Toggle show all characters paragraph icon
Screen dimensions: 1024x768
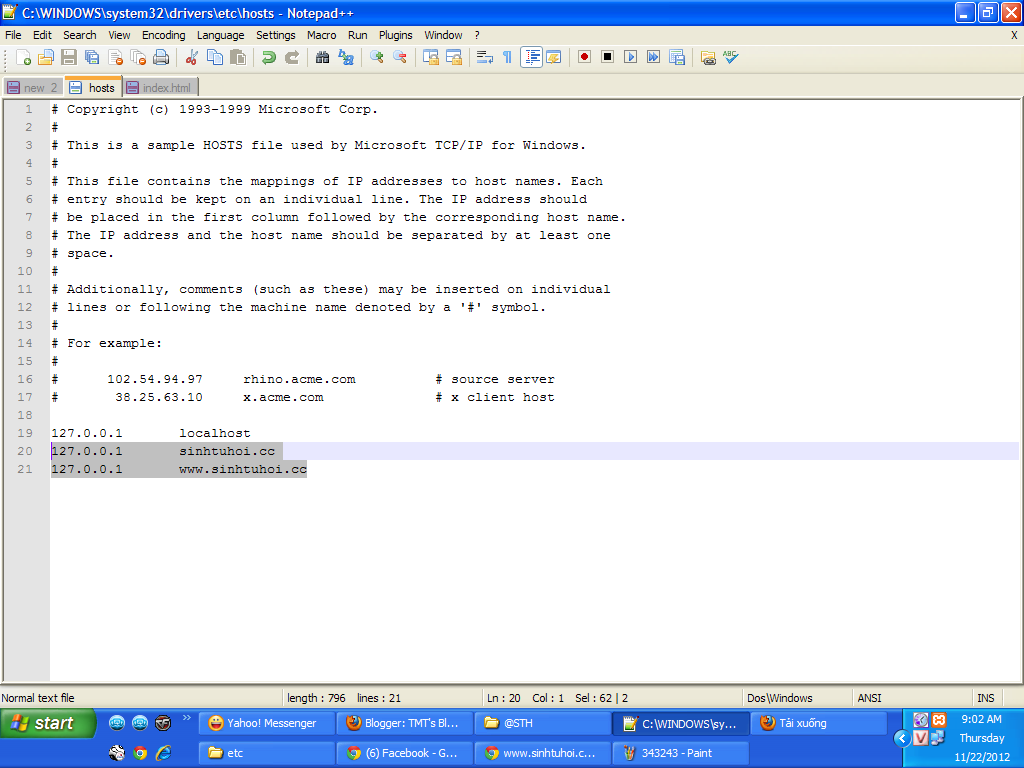tap(507, 57)
